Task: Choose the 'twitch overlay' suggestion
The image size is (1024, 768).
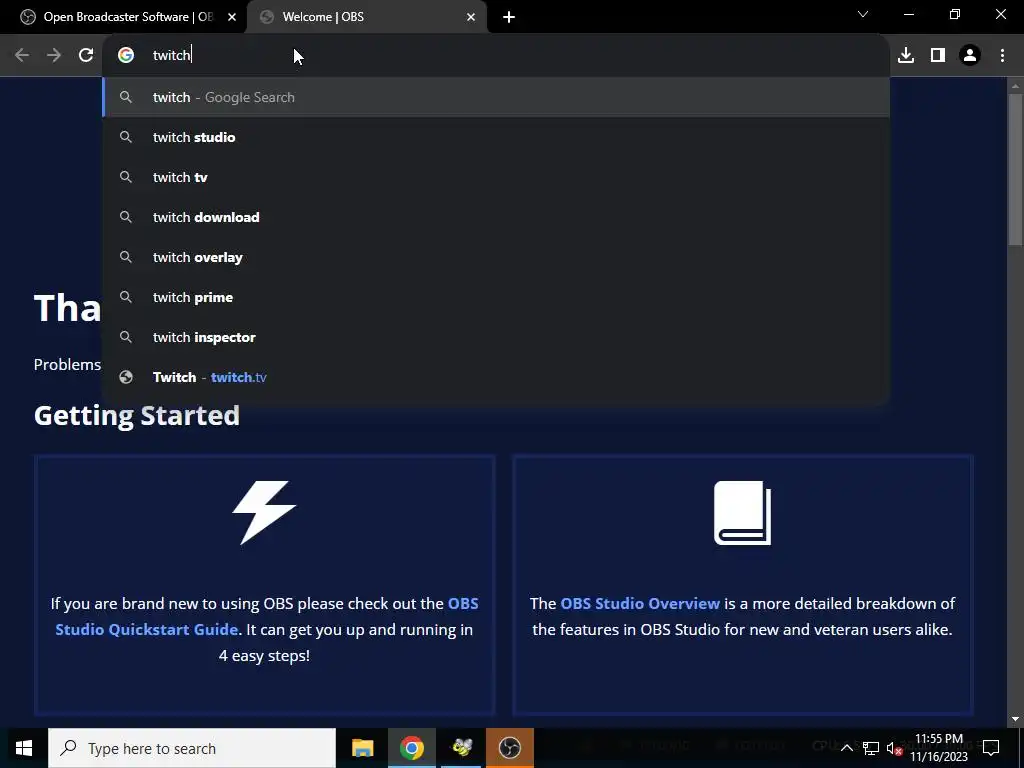Action: (496, 257)
